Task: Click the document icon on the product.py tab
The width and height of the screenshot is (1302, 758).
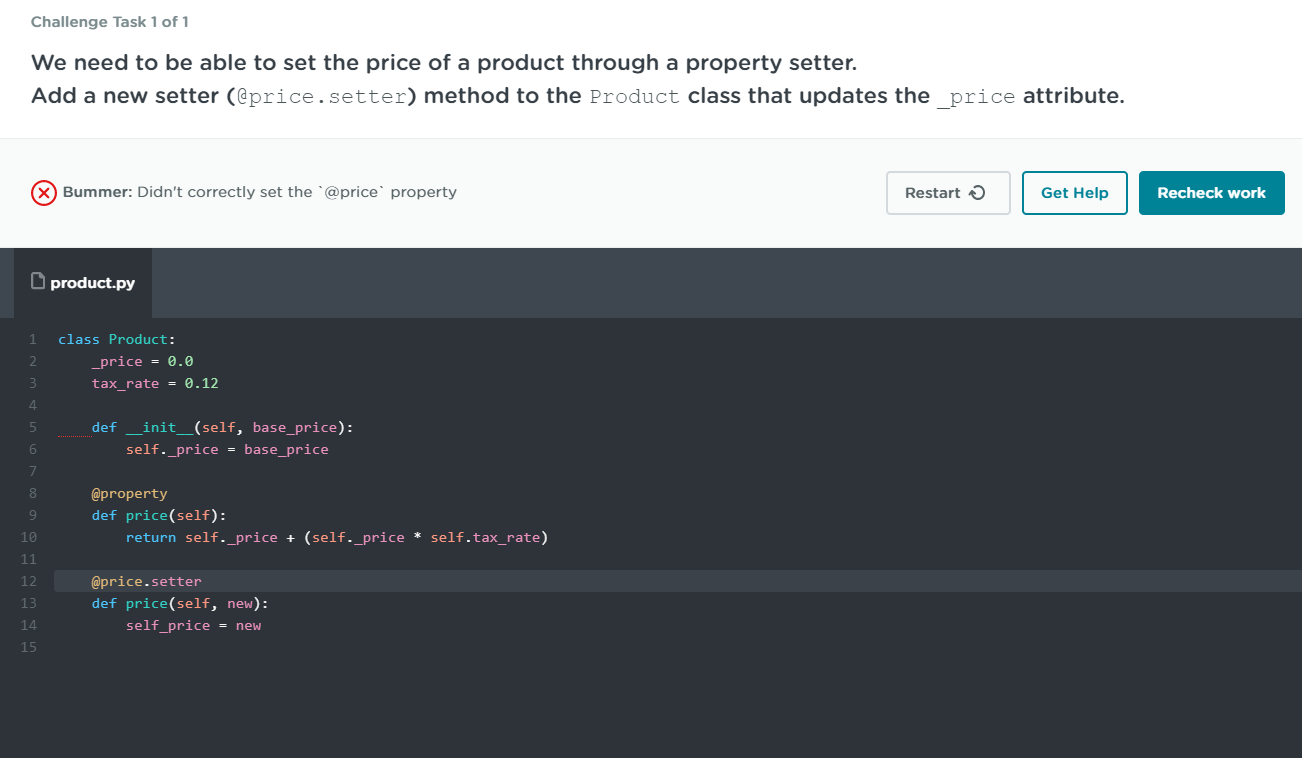Action: pos(37,281)
